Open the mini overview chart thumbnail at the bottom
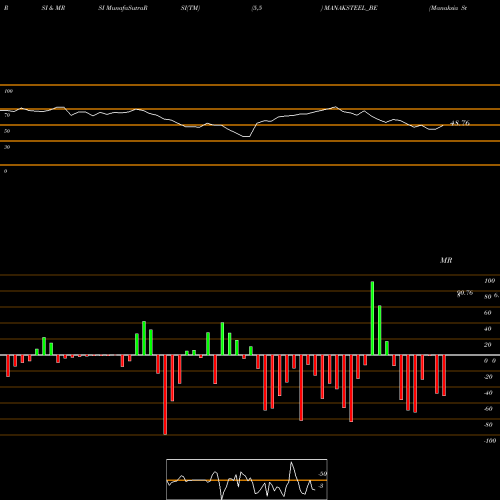 point(247,479)
